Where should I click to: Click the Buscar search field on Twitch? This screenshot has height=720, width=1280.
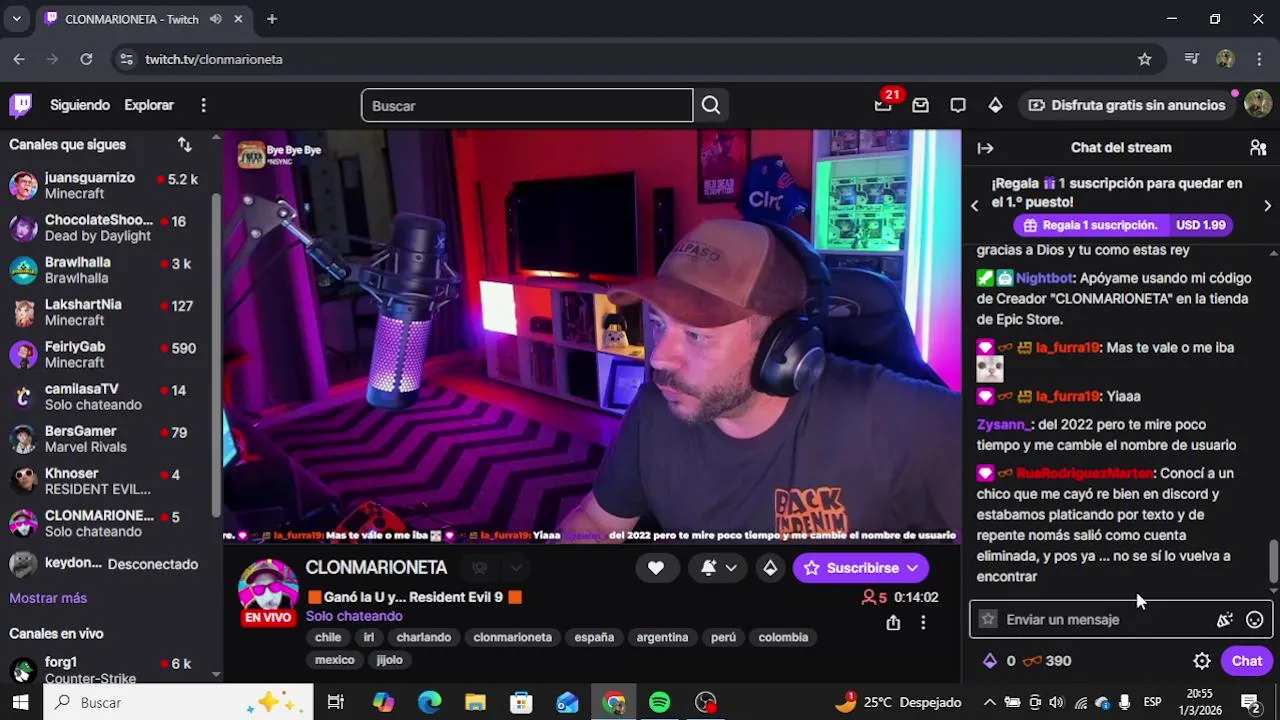[x=527, y=105]
